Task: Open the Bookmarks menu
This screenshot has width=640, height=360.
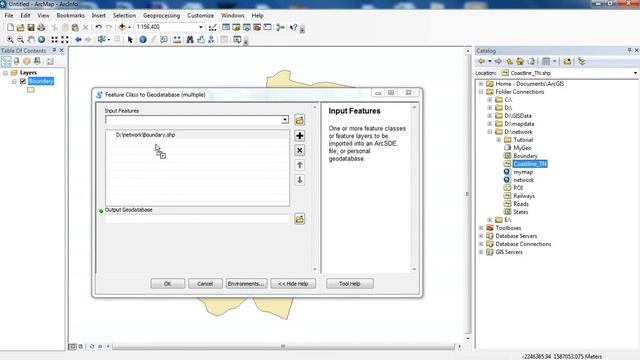Action: tap(71, 16)
